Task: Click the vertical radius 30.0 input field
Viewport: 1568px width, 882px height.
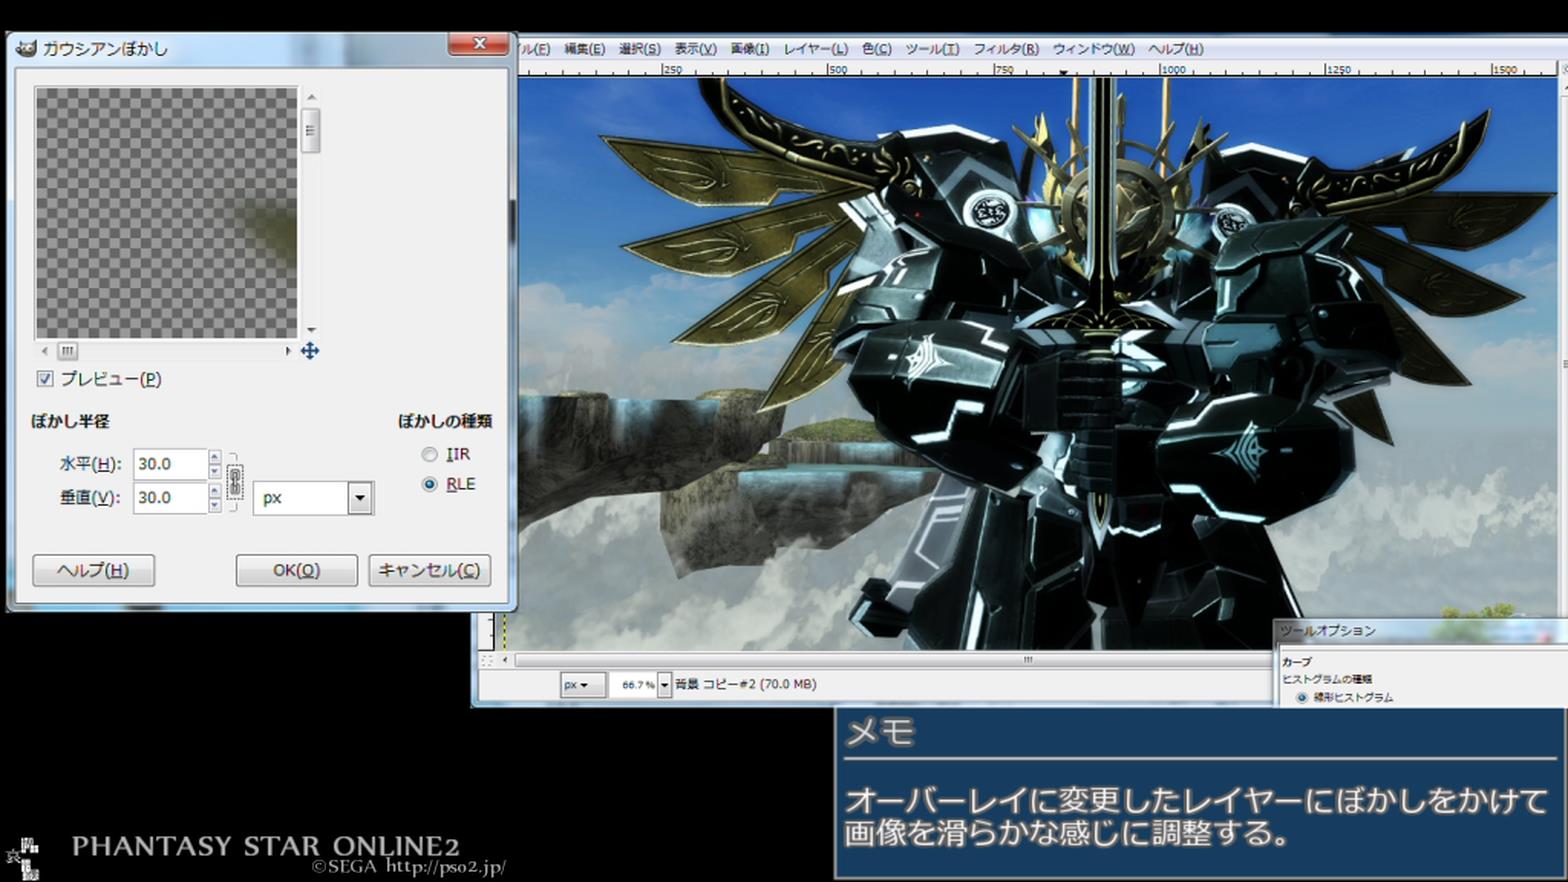Action: pyautogui.click(x=170, y=497)
